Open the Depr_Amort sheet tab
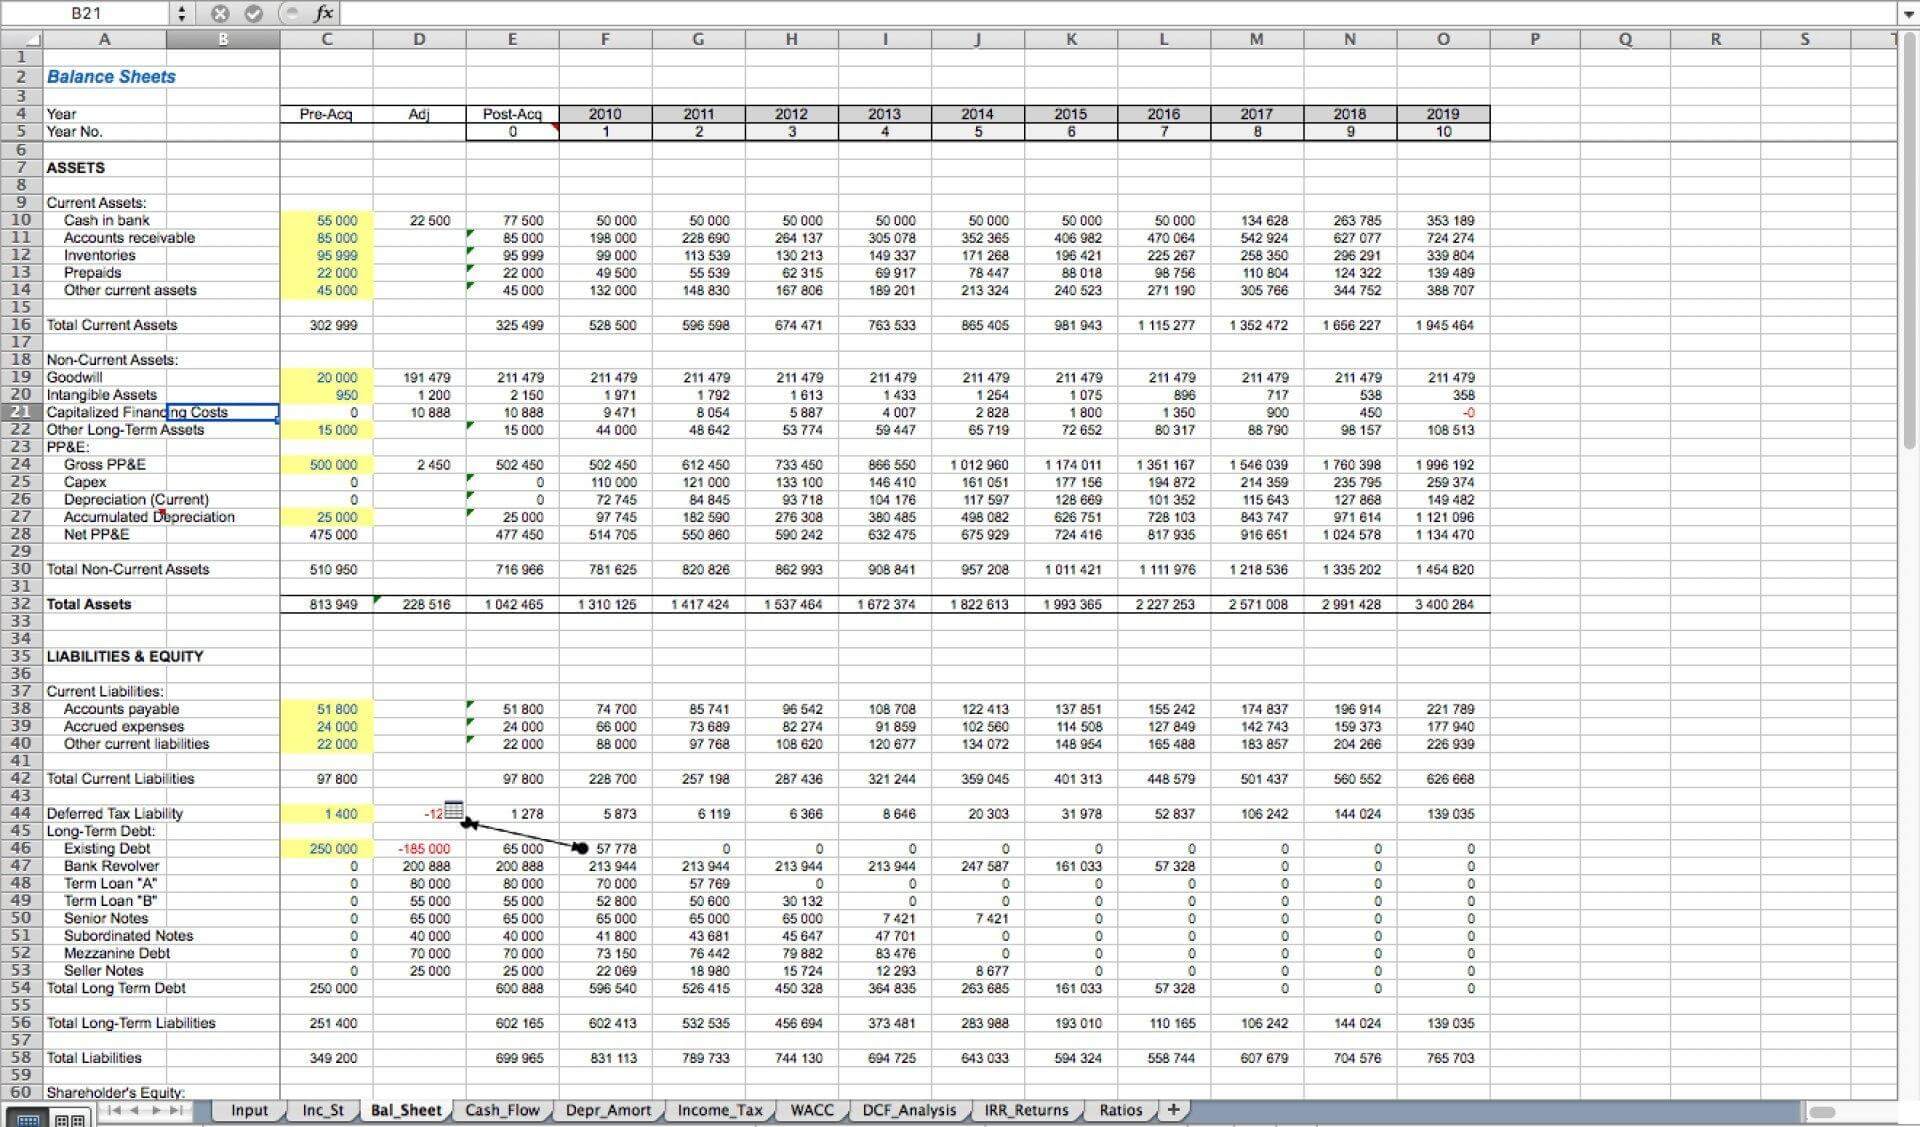The image size is (1920, 1127). pos(608,1110)
